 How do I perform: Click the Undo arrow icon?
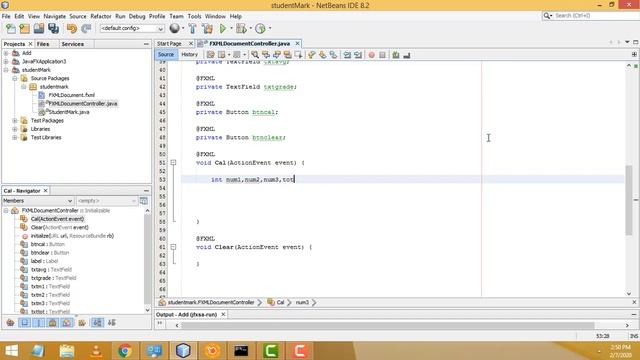pos(72,28)
